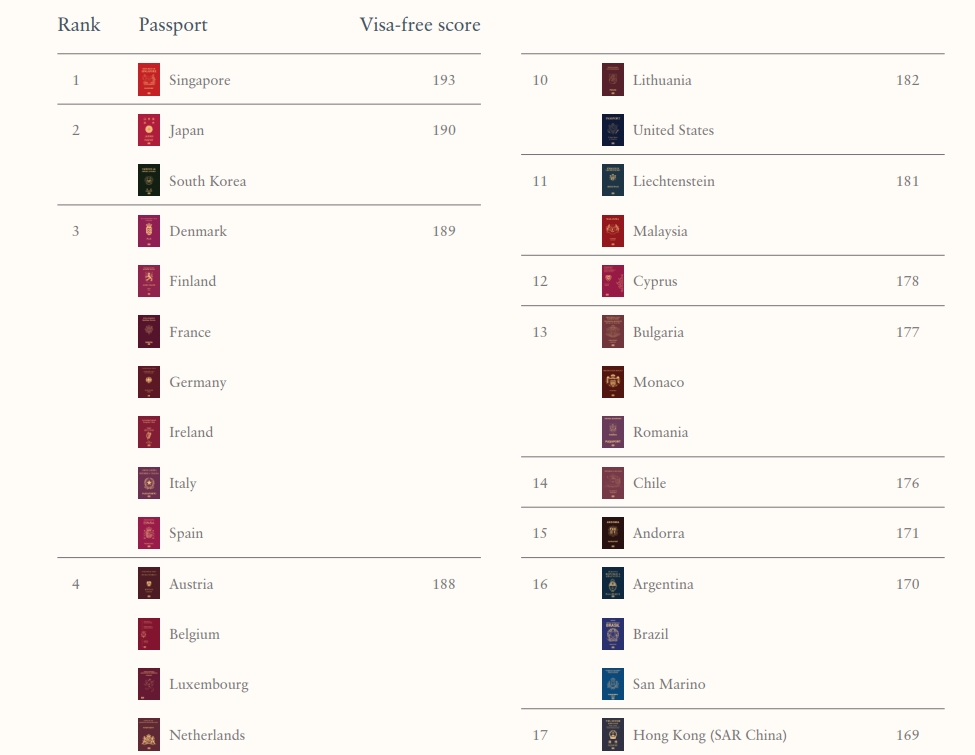Click the Visa-free score column header
The height and width of the screenshot is (755, 975).
point(420,25)
